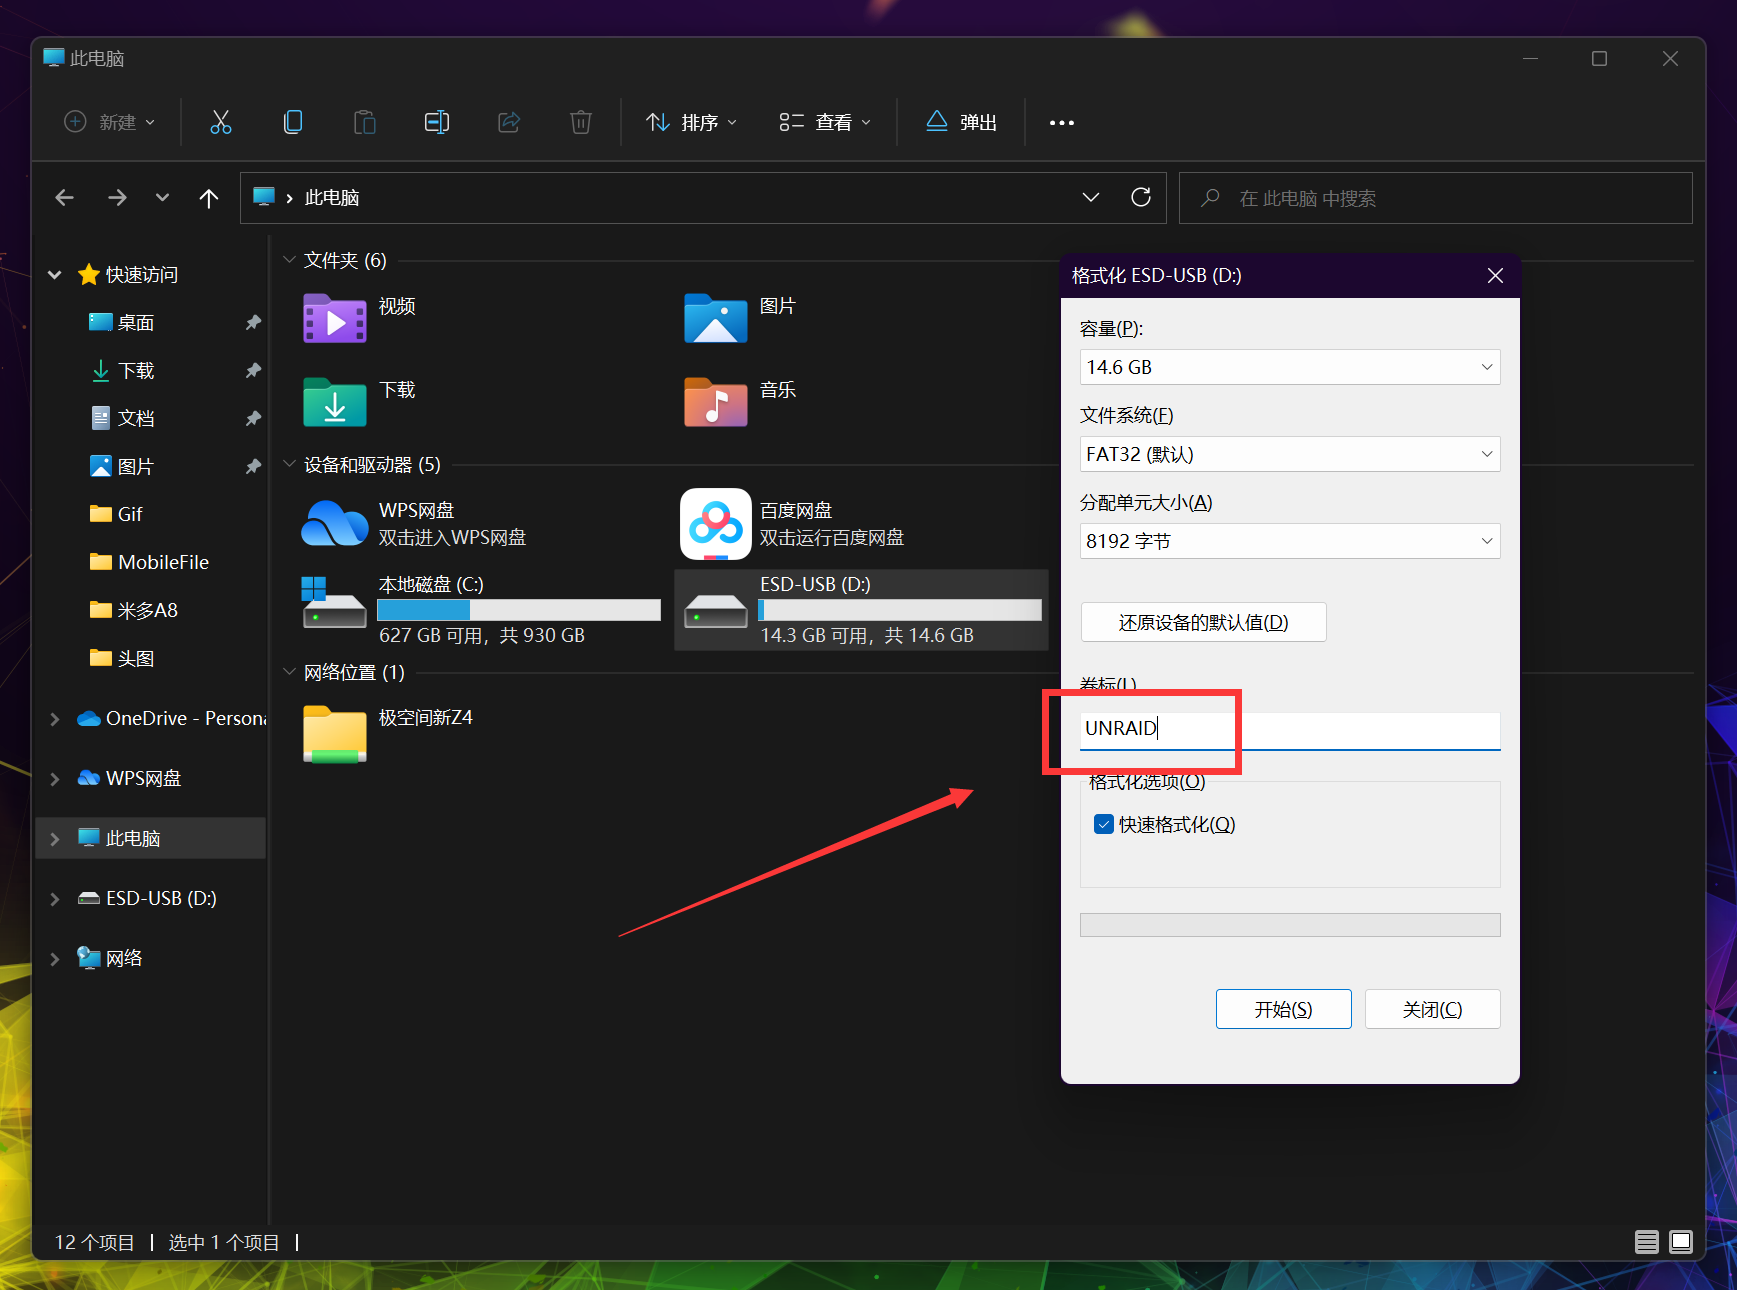Open the 容量 14.6 GB dropdown

click(x=1289, y=367)
